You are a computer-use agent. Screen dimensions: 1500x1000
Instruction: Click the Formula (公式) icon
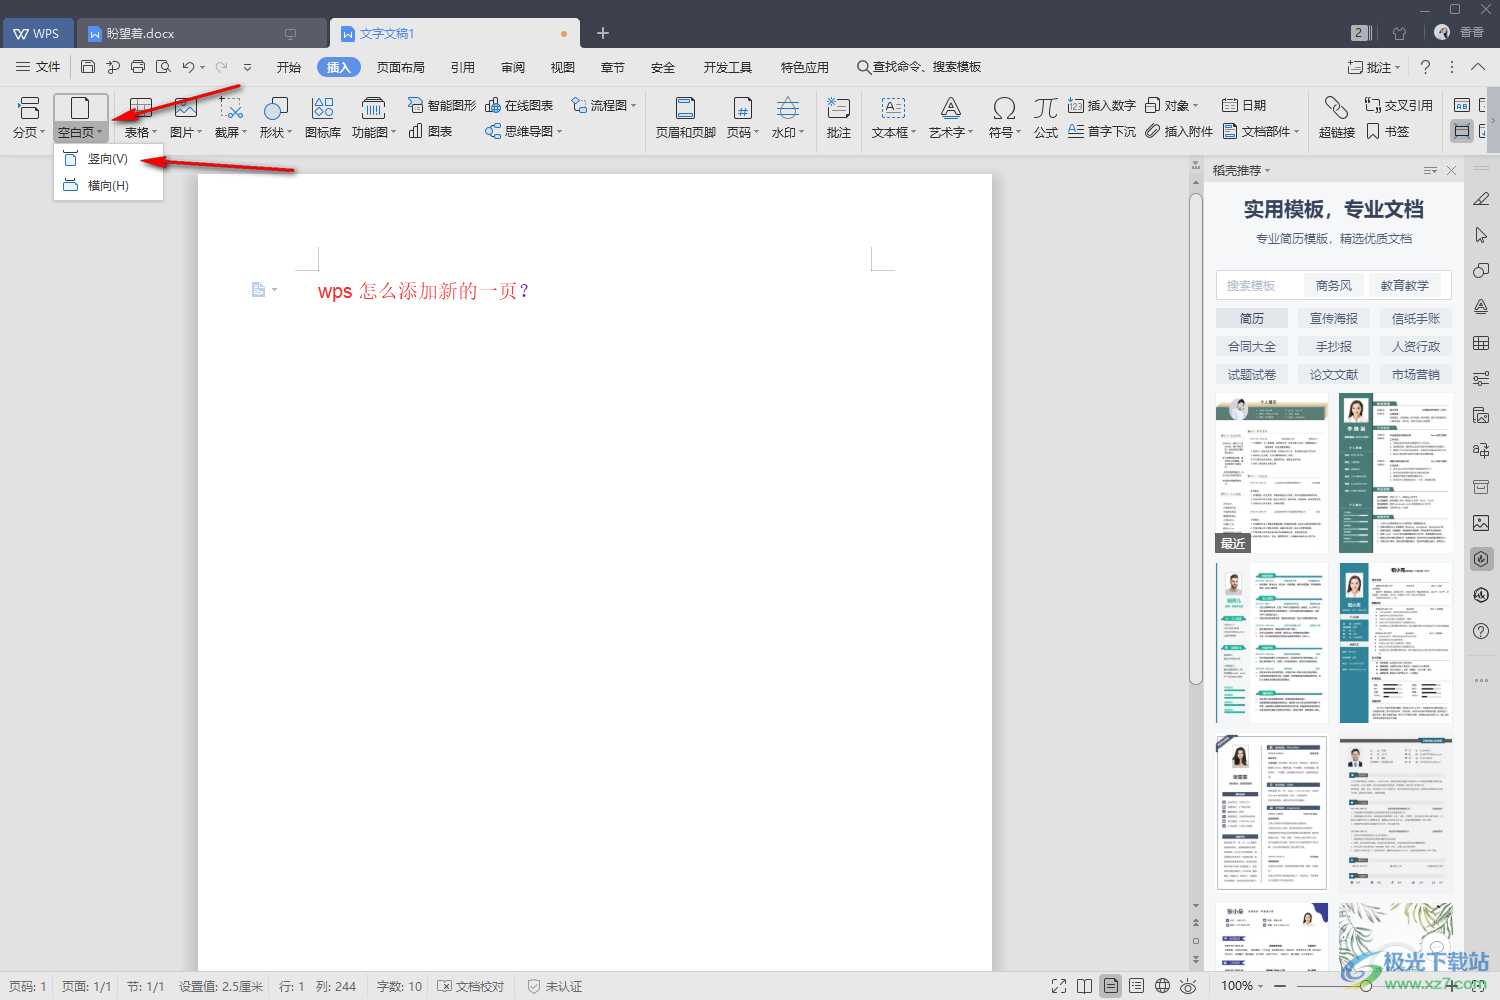pyautogui.click(x=1046, y=108)
